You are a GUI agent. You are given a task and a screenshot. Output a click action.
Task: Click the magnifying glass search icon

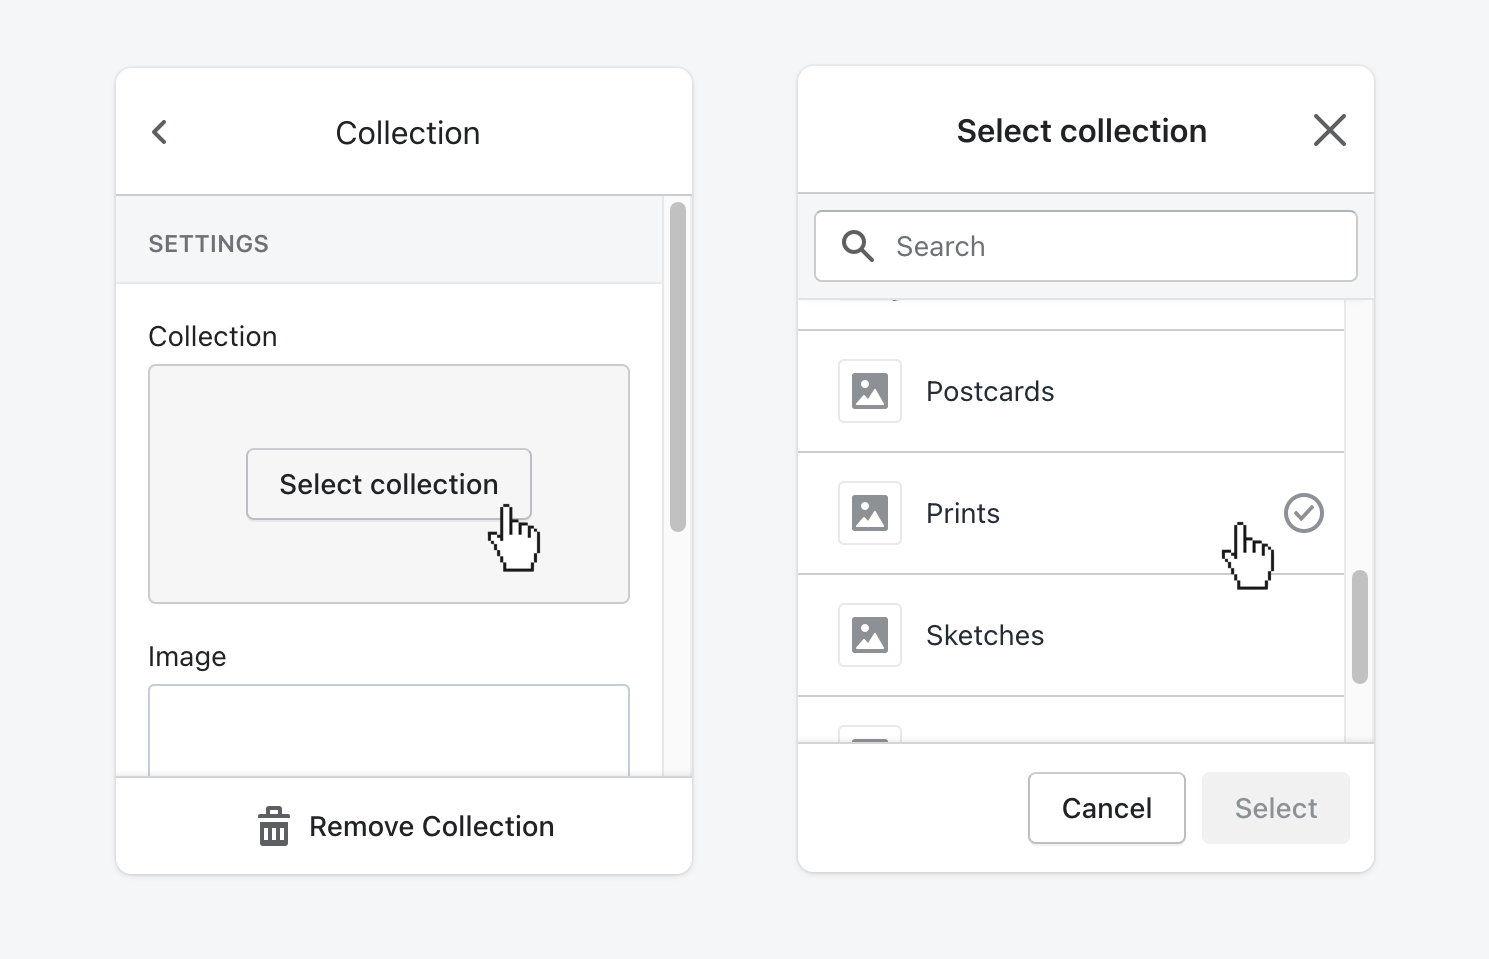[x=858, y=246]
